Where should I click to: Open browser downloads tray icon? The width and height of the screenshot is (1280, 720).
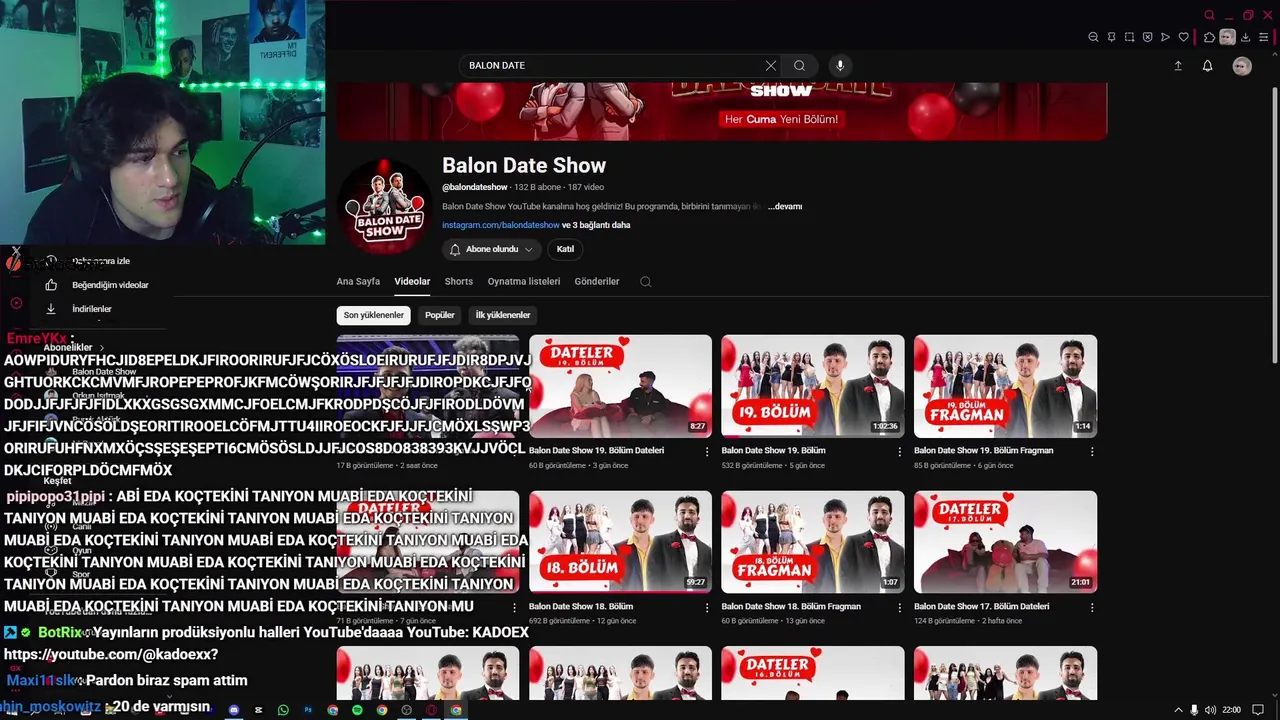(x=1246, y=37)
